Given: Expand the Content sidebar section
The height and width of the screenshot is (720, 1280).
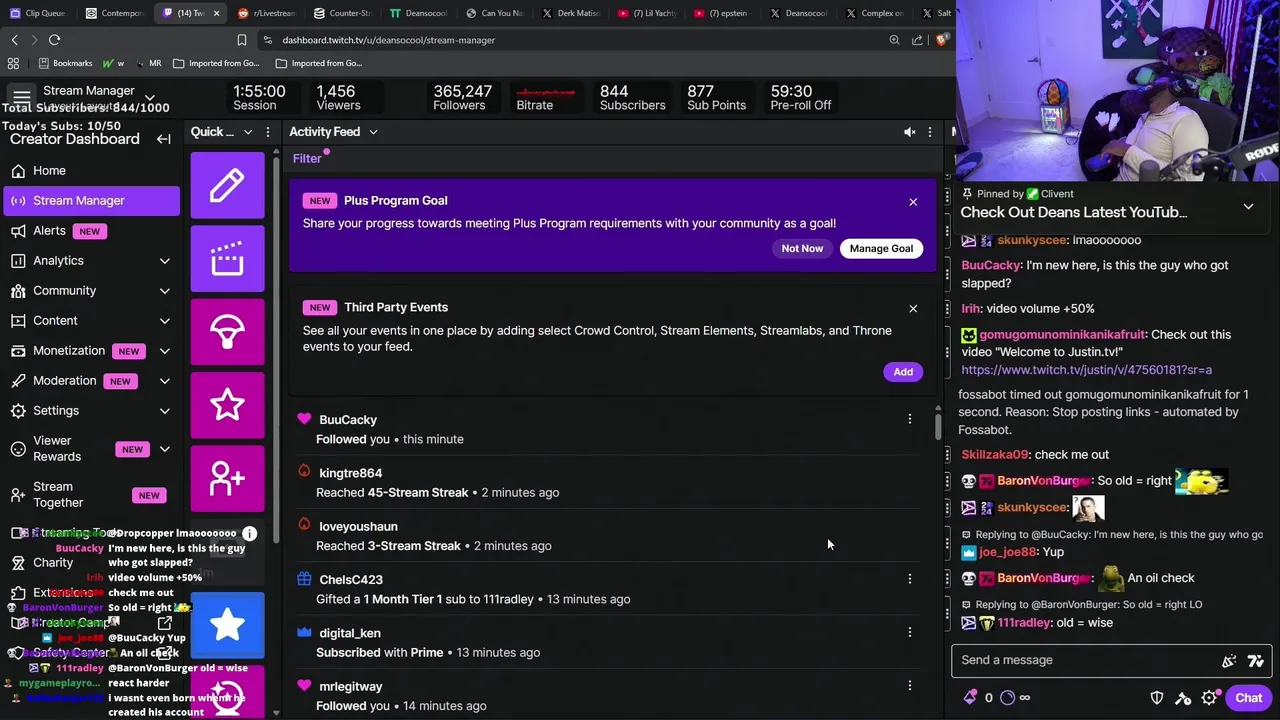Looking at the screenshot, I should tap(164, 321).
